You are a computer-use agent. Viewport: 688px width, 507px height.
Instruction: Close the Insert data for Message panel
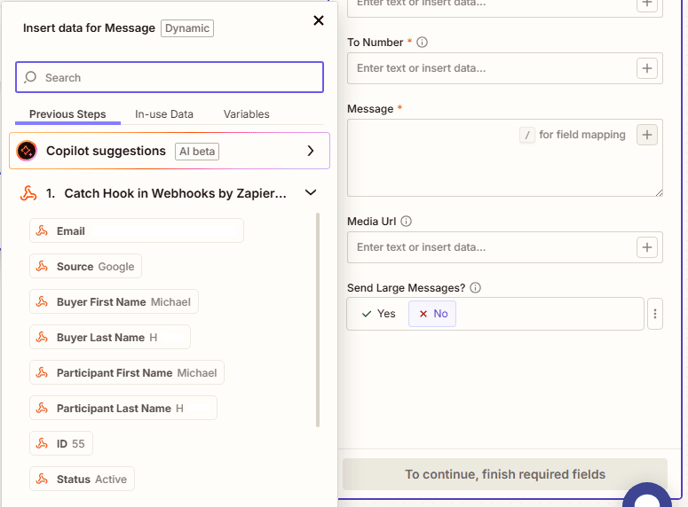pyautogui.click(x=319, y=21)
